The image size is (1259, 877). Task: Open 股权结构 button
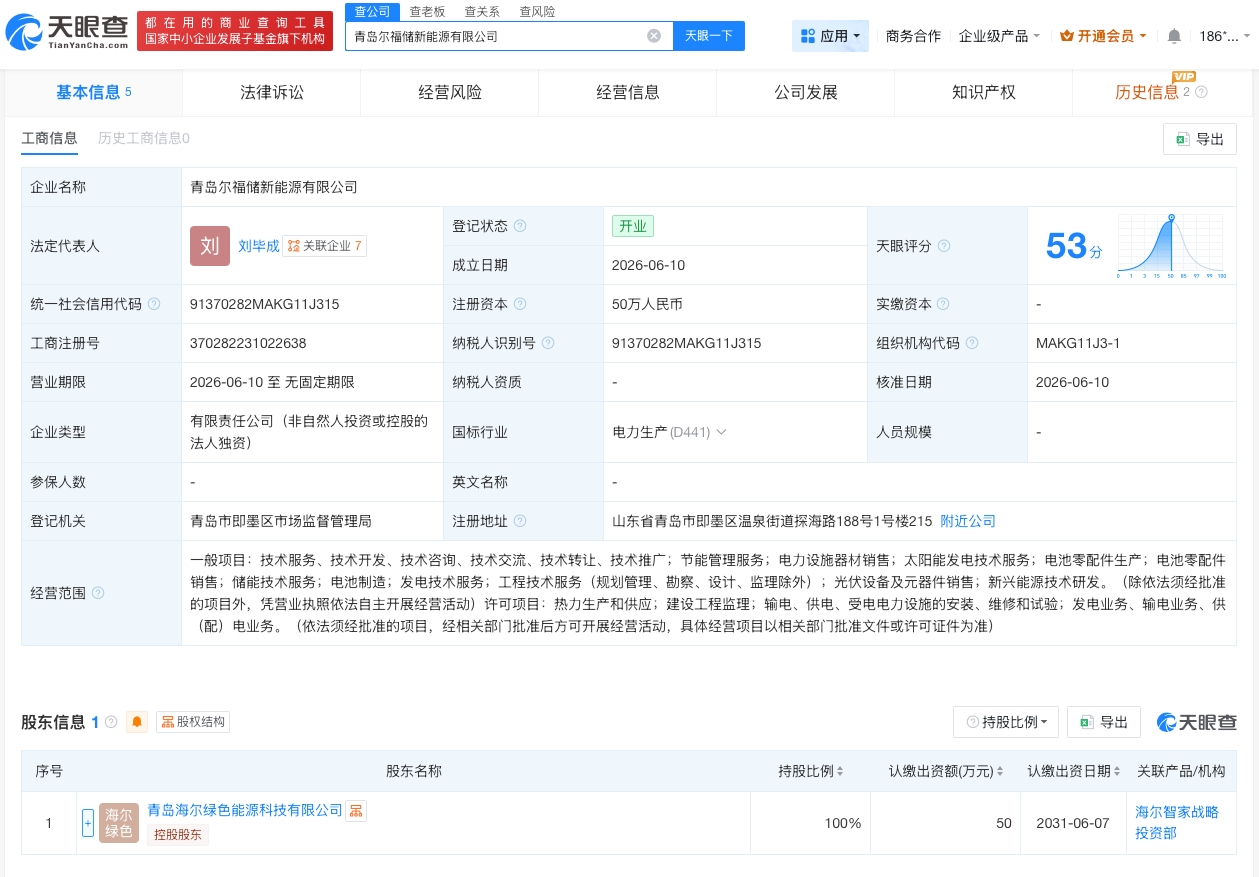pos(193,722)
